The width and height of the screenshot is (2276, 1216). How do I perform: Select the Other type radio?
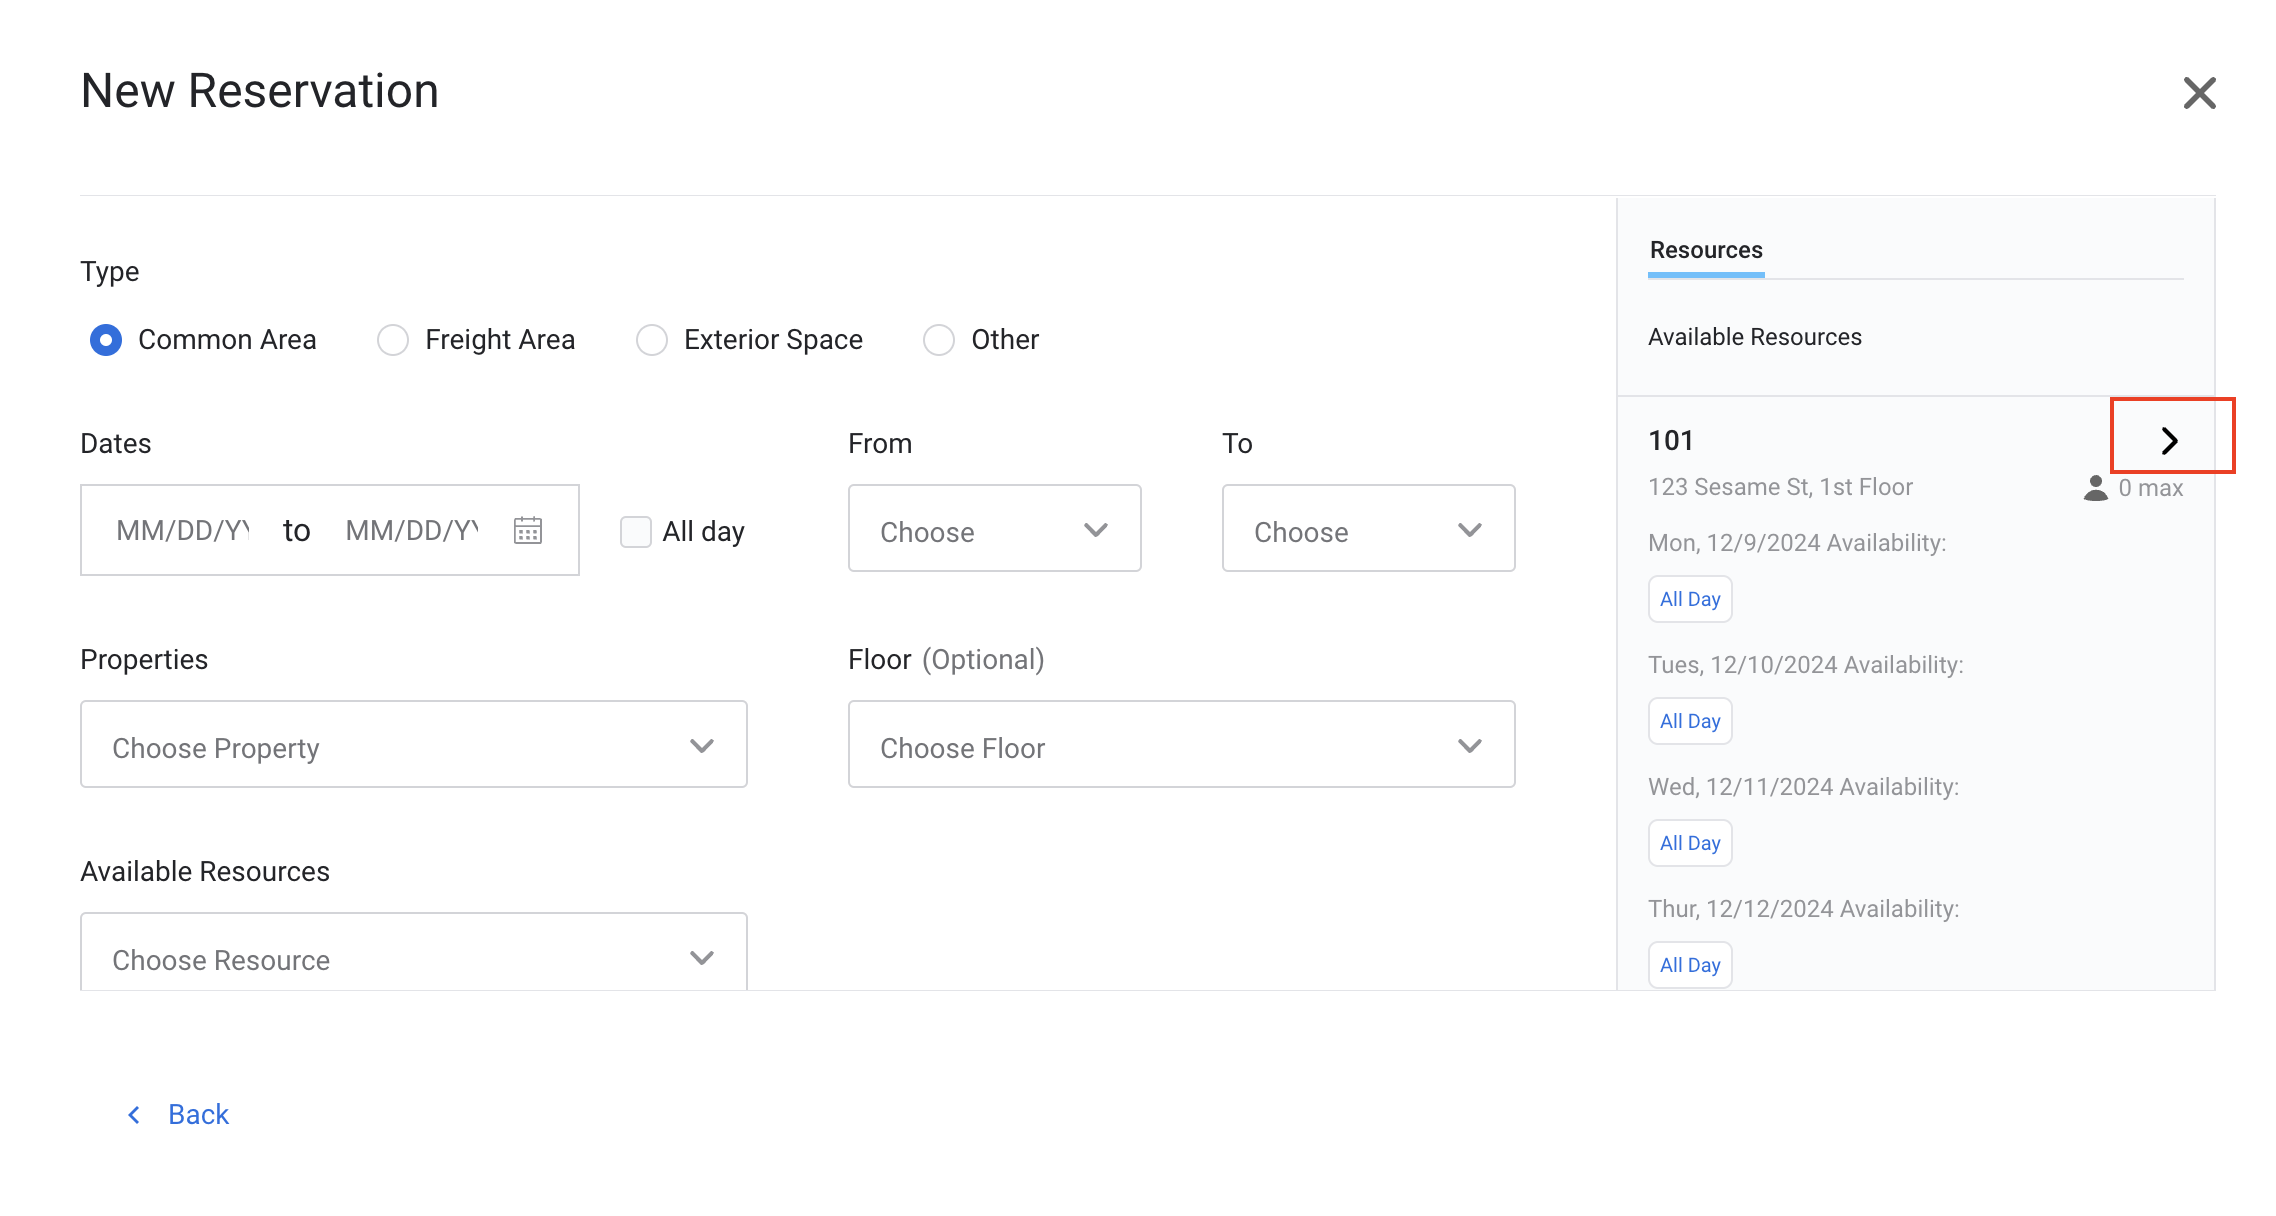[939, 340]
